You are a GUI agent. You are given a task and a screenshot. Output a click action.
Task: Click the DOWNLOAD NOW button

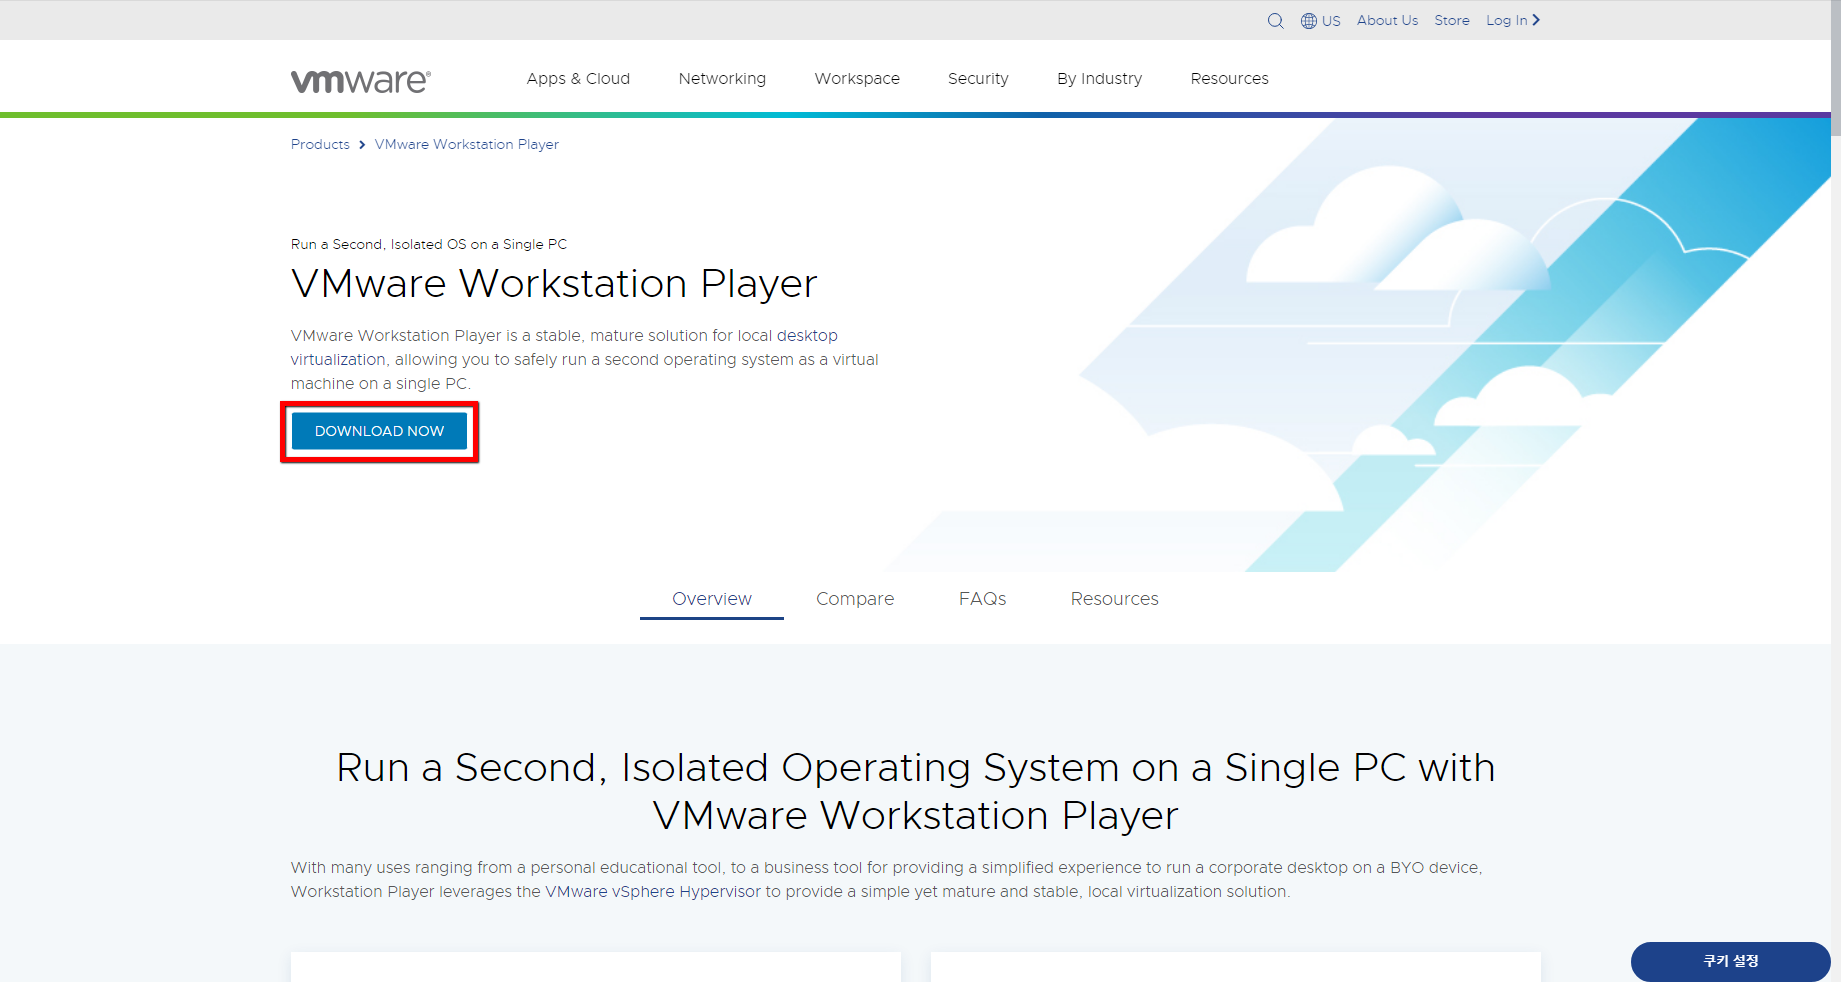click(379, 431)
